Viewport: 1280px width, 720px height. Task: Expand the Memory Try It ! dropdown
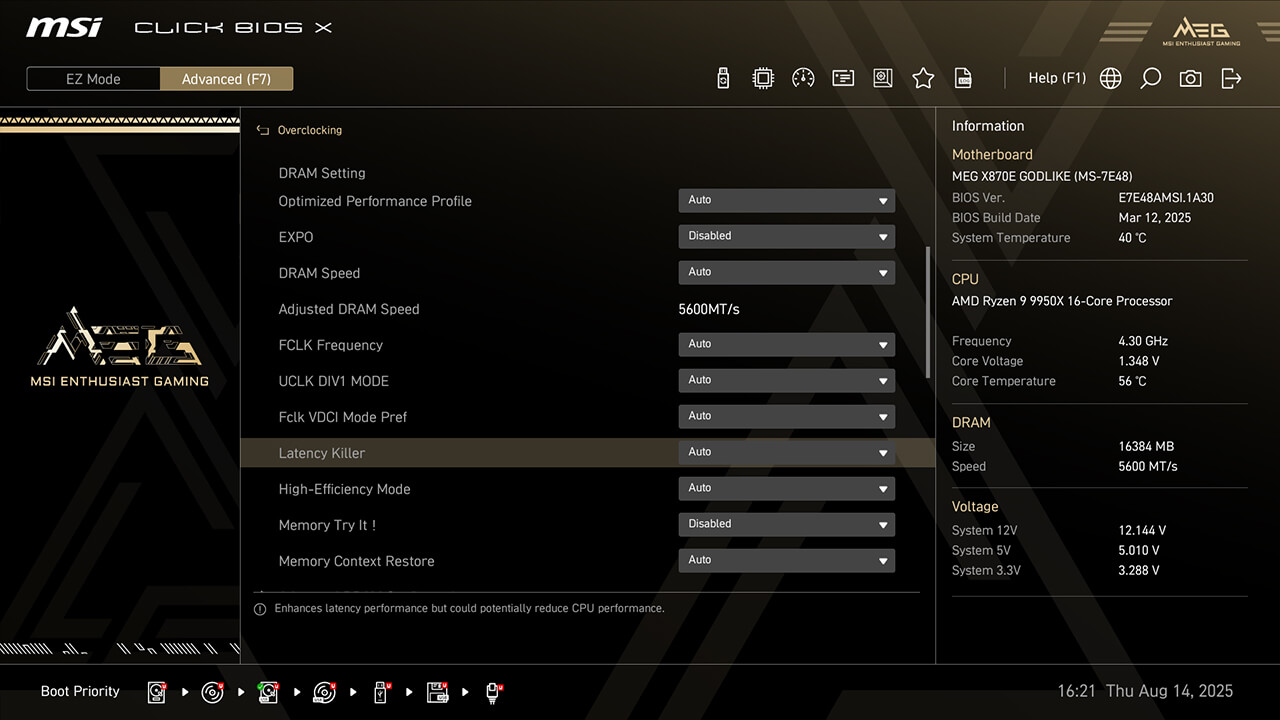tap(786, 525)
